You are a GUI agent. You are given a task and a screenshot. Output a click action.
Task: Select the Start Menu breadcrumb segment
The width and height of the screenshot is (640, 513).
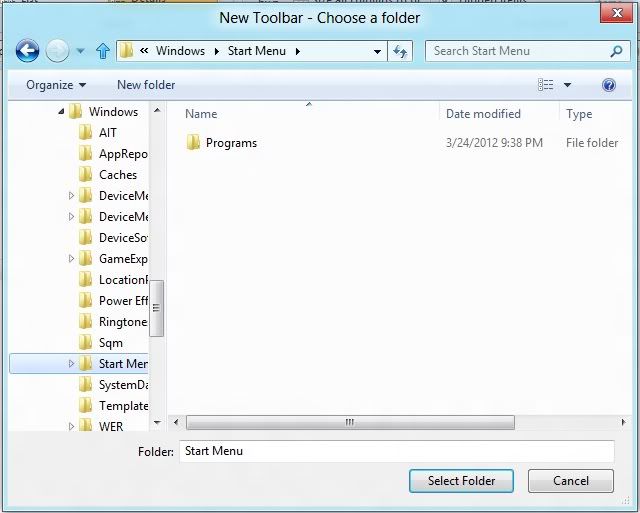257,51
